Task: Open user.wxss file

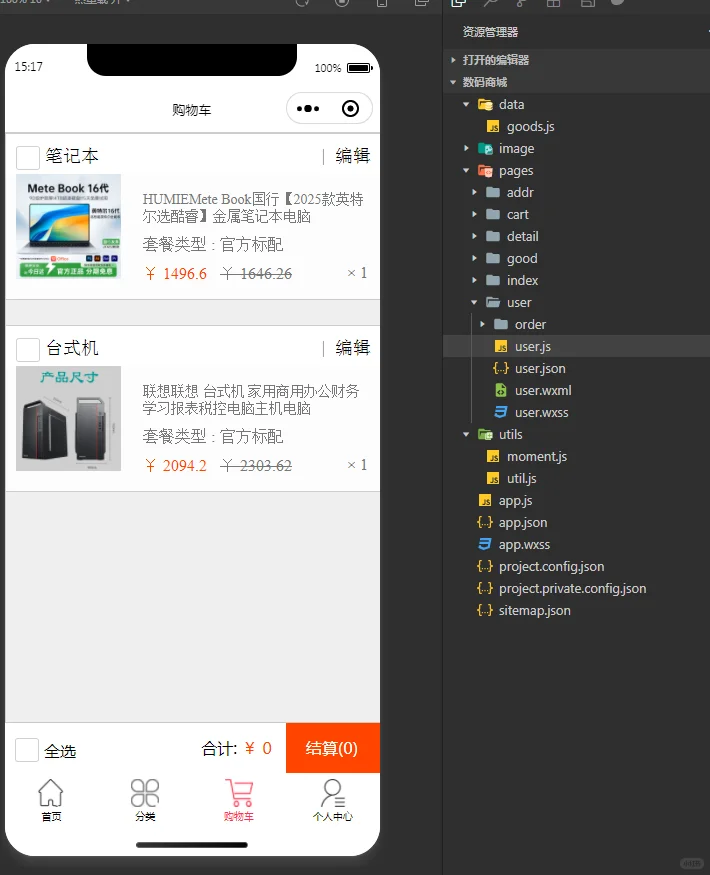Action: click(x=541, y=412)
